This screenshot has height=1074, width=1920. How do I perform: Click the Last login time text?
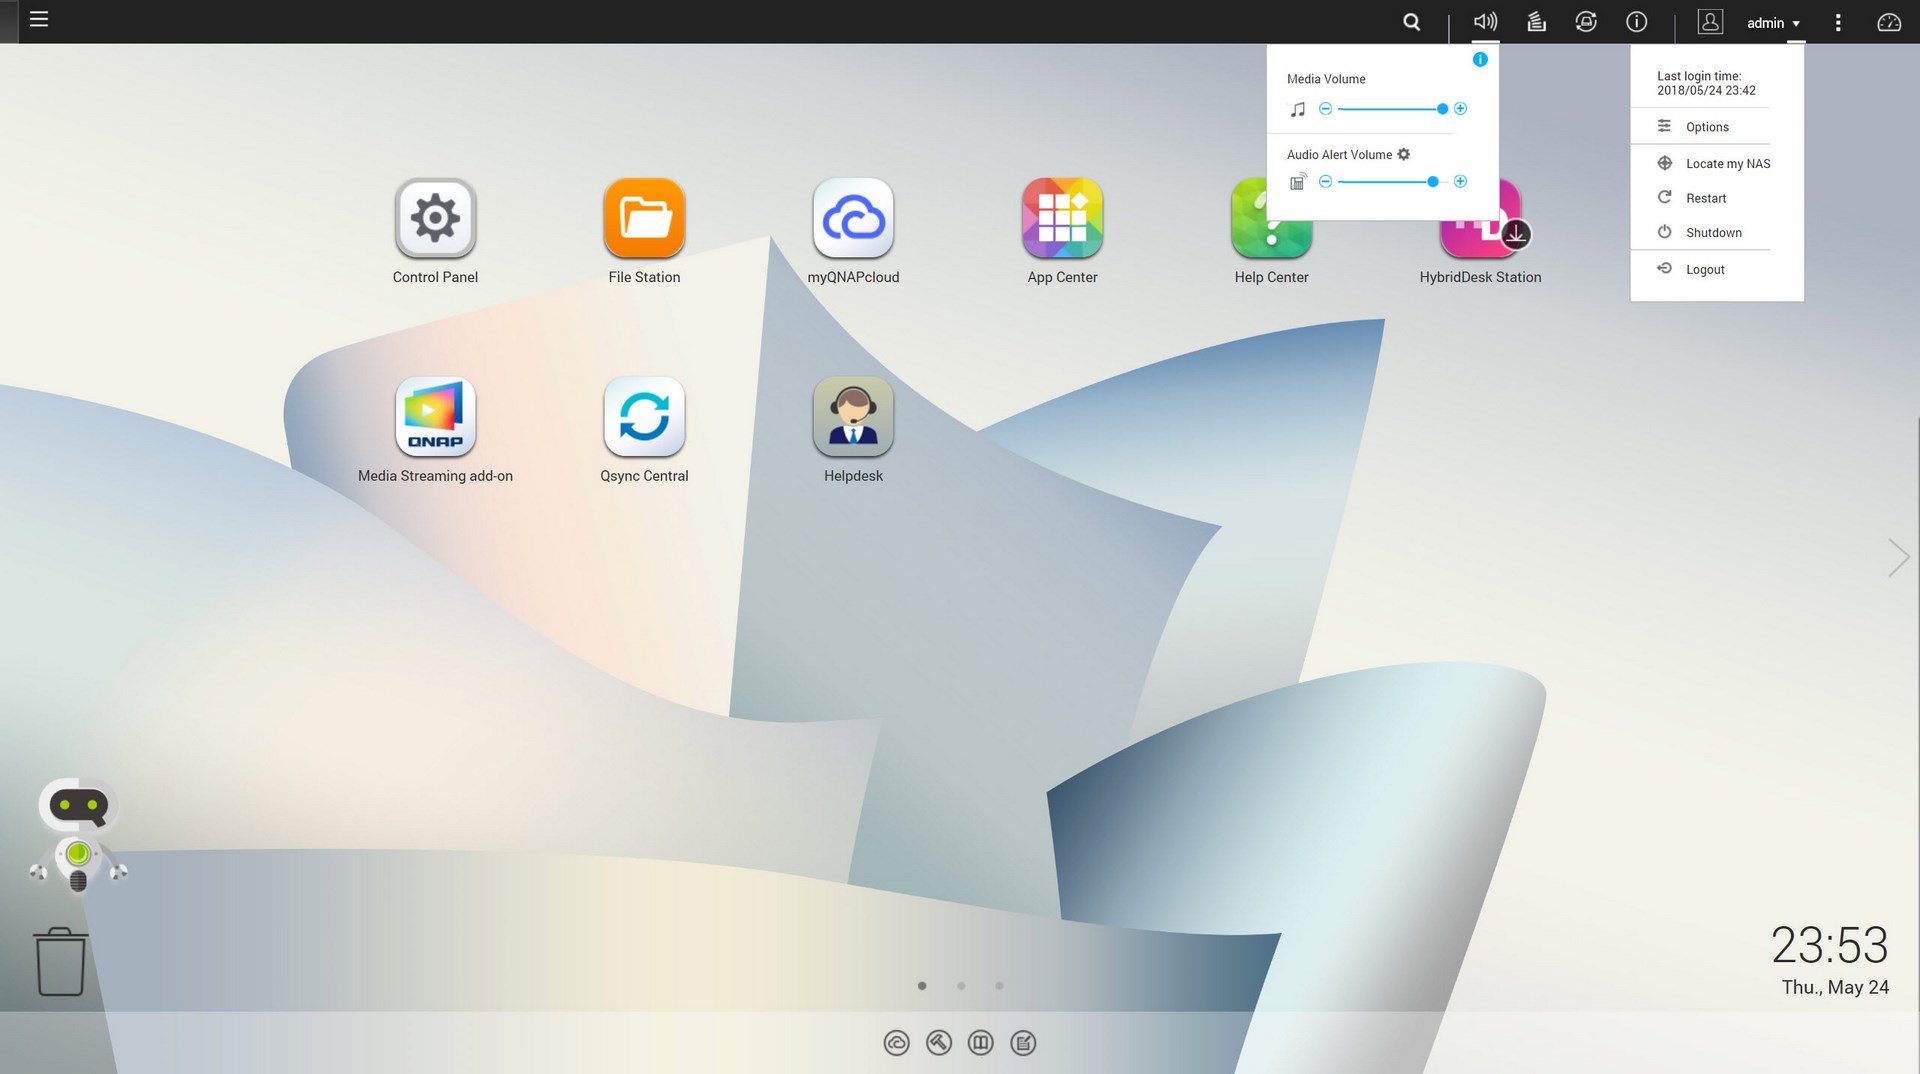(x=1706, y=83)
